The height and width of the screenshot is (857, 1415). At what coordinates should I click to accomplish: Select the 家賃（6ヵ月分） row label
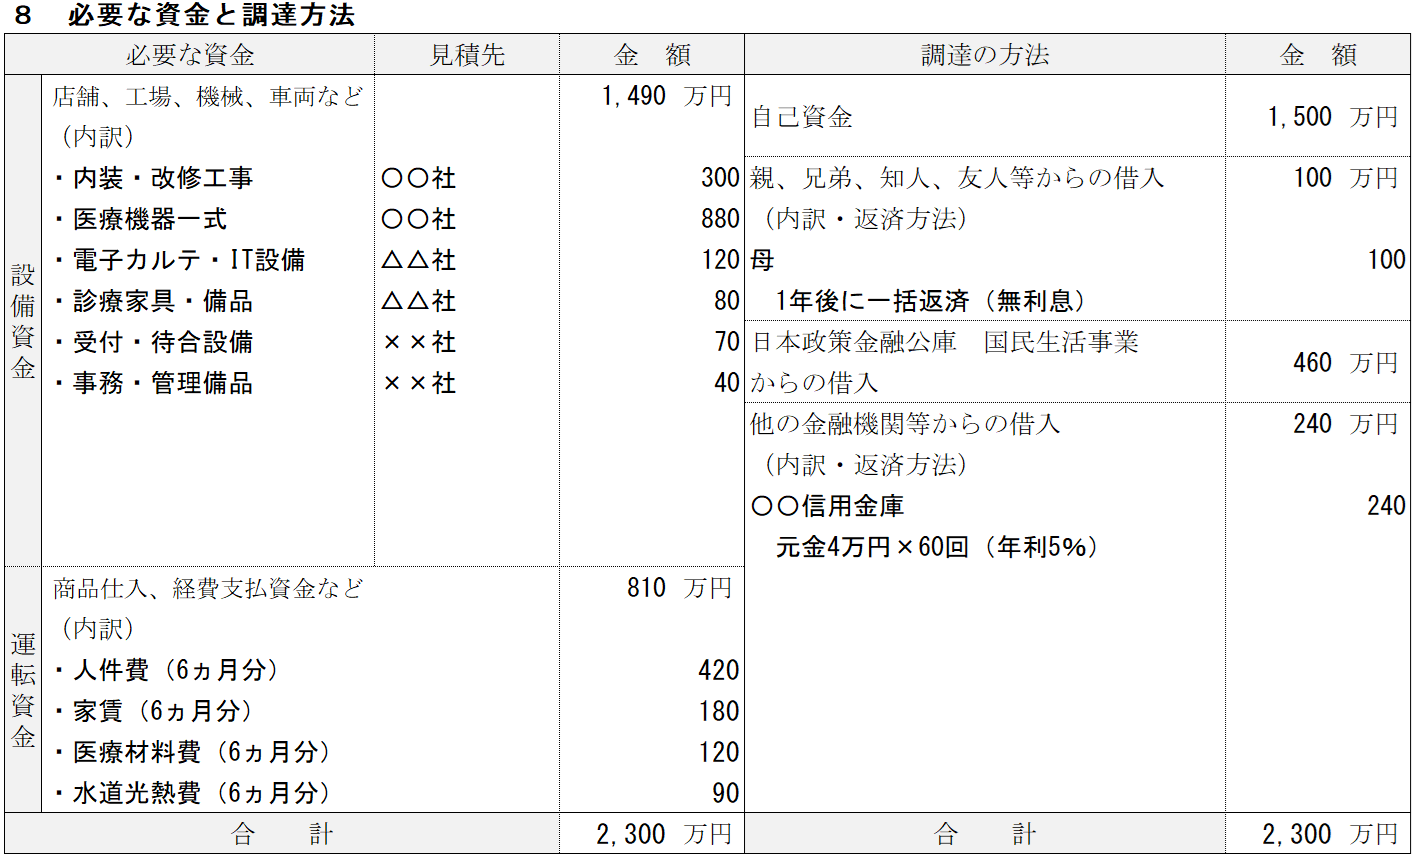tap(163, 711)
